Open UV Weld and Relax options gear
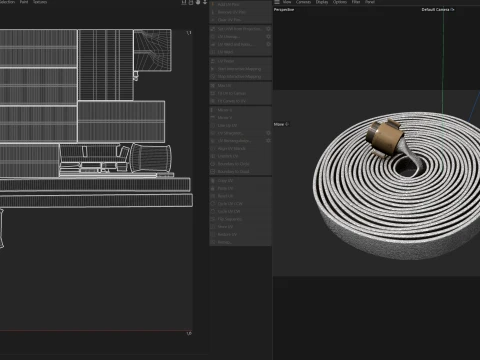 tap(268, 44)
